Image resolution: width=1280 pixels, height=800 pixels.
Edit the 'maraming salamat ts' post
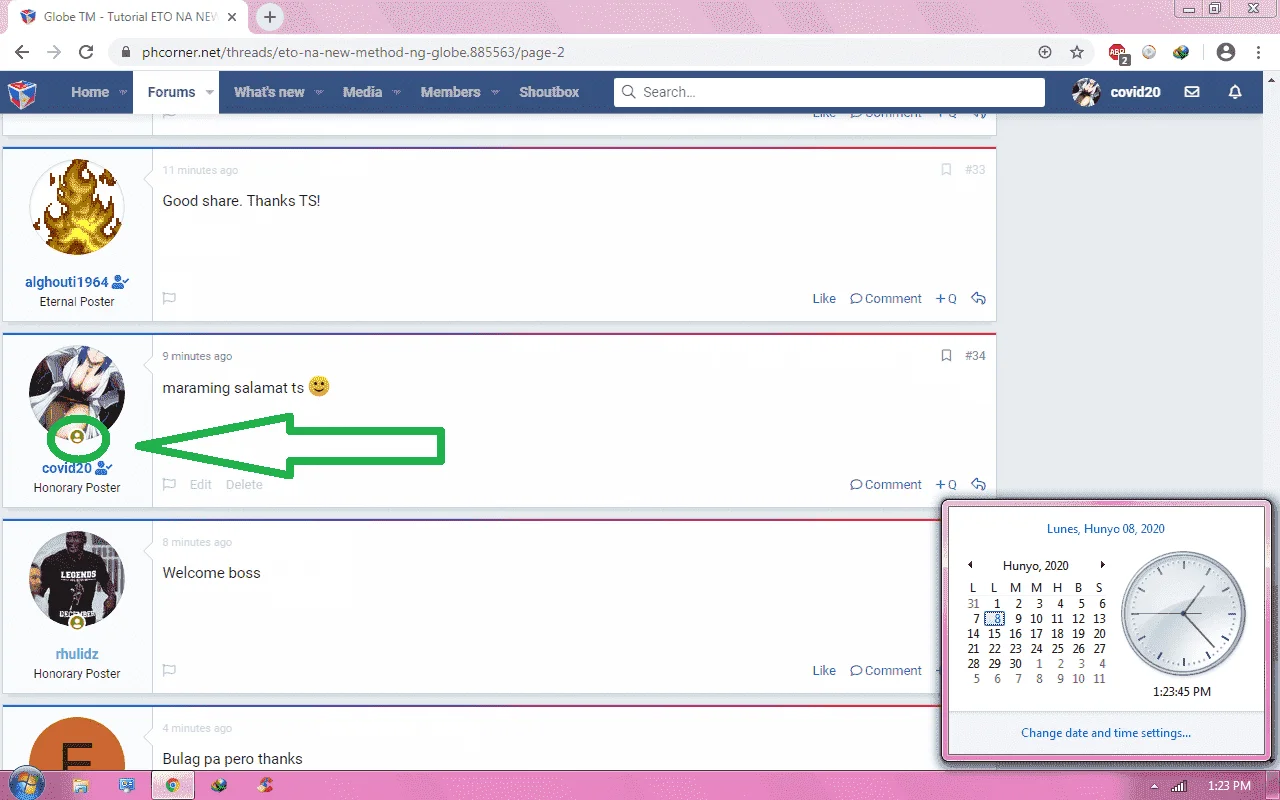pyautogui.click(x=201, y=484)
